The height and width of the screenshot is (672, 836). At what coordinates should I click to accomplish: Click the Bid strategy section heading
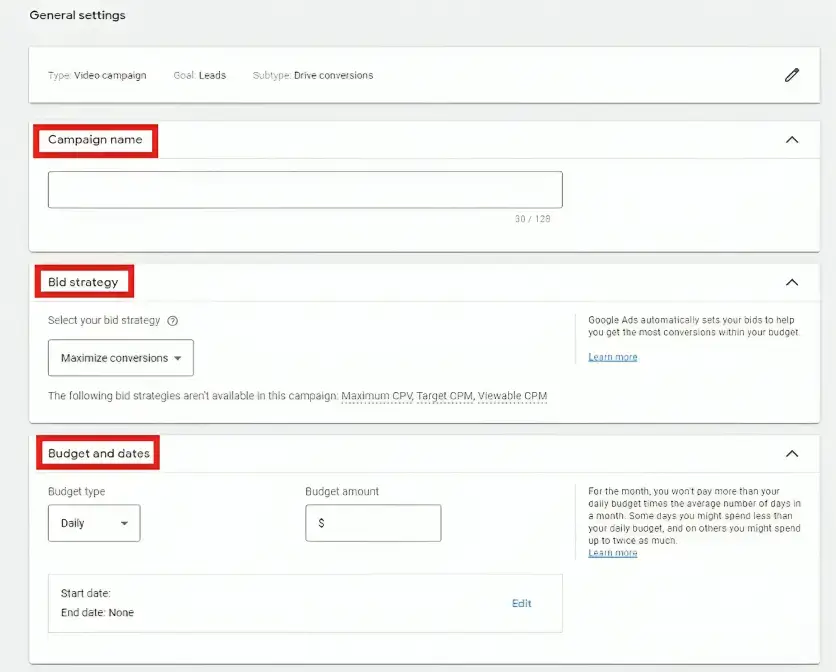click(x=83, y=282)
